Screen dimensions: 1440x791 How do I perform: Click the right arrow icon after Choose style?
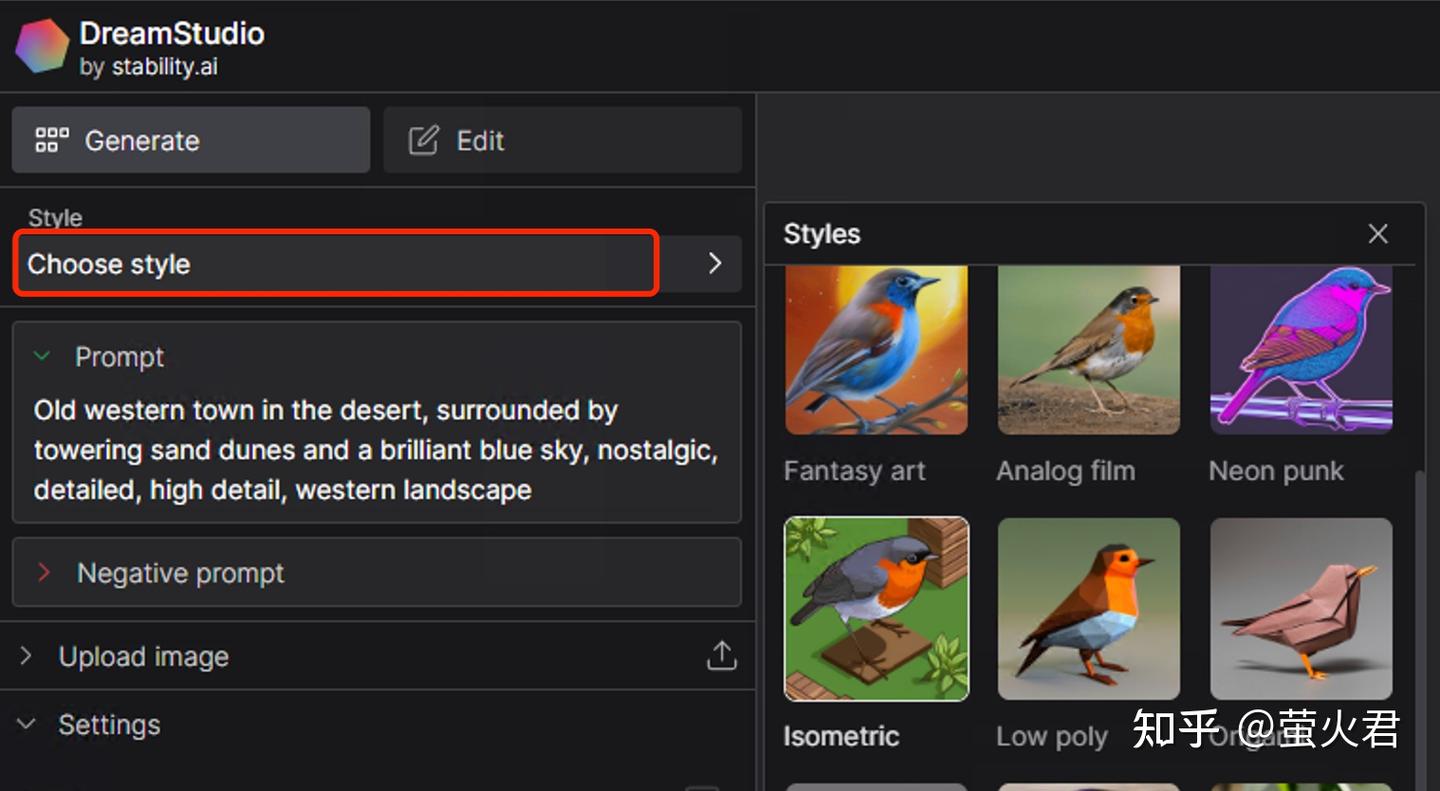[714, 263]
